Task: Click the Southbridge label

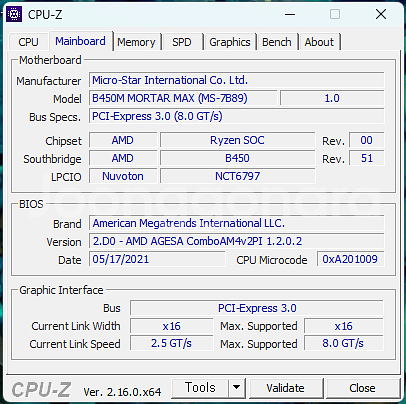Action: pyautogui.click(x=52, y=159)
